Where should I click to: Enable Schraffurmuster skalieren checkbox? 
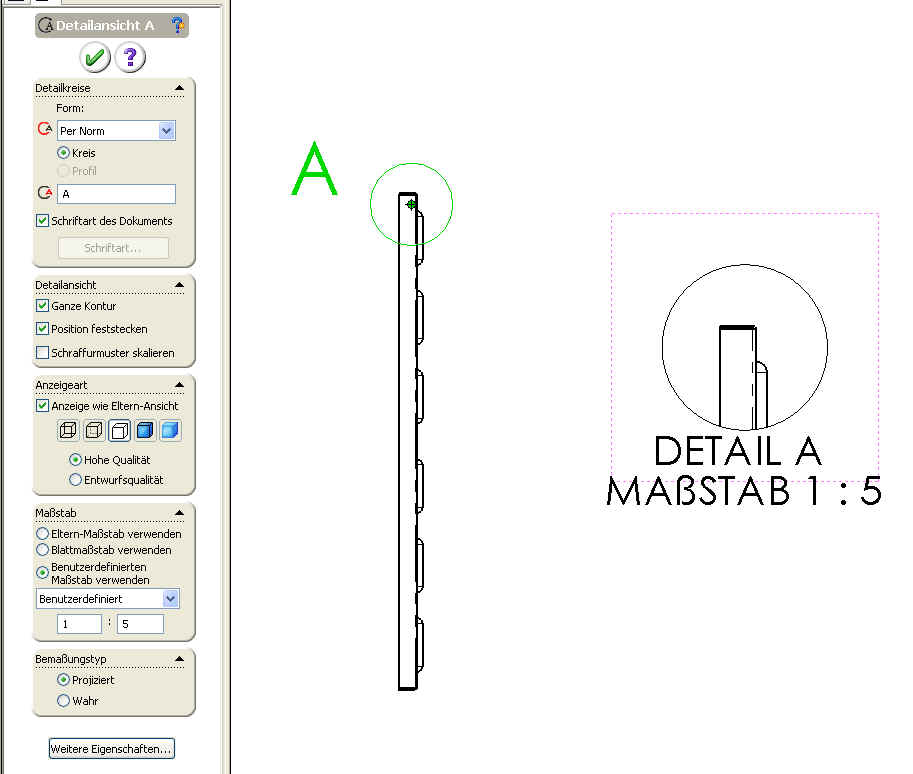(43, 353)
